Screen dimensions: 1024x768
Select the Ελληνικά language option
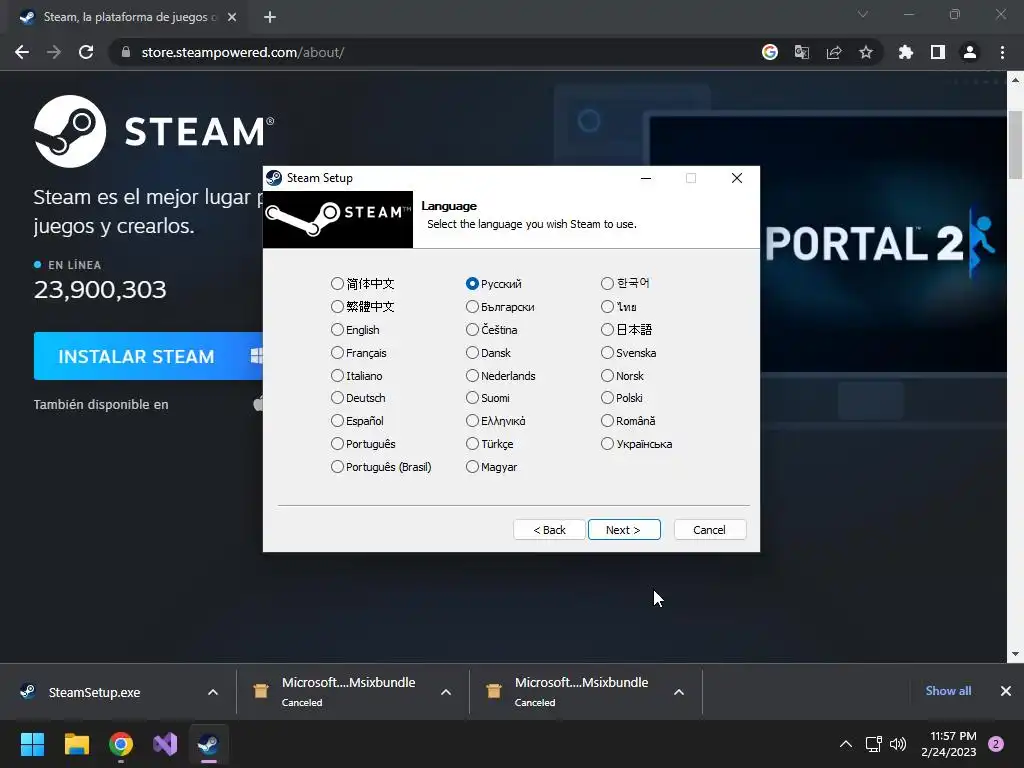[x=496, y=421]
